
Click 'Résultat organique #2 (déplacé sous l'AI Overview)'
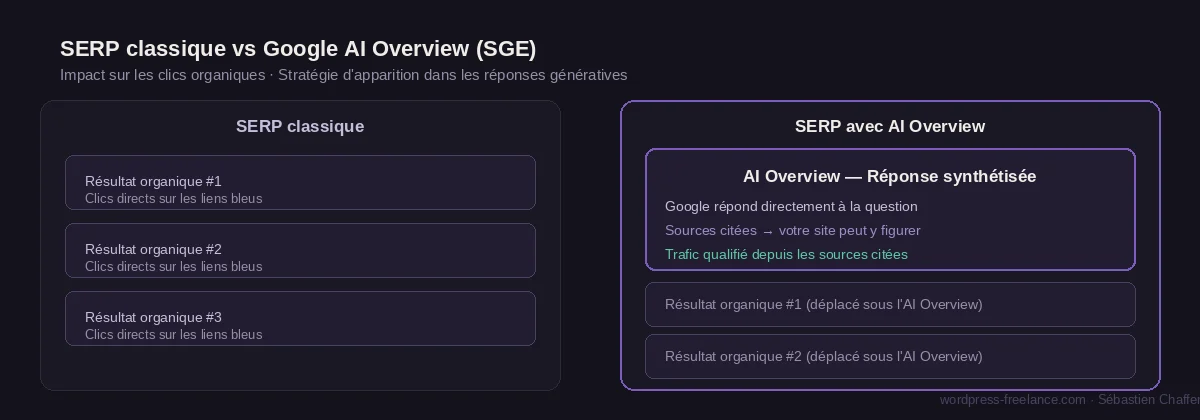pos(890,356)
